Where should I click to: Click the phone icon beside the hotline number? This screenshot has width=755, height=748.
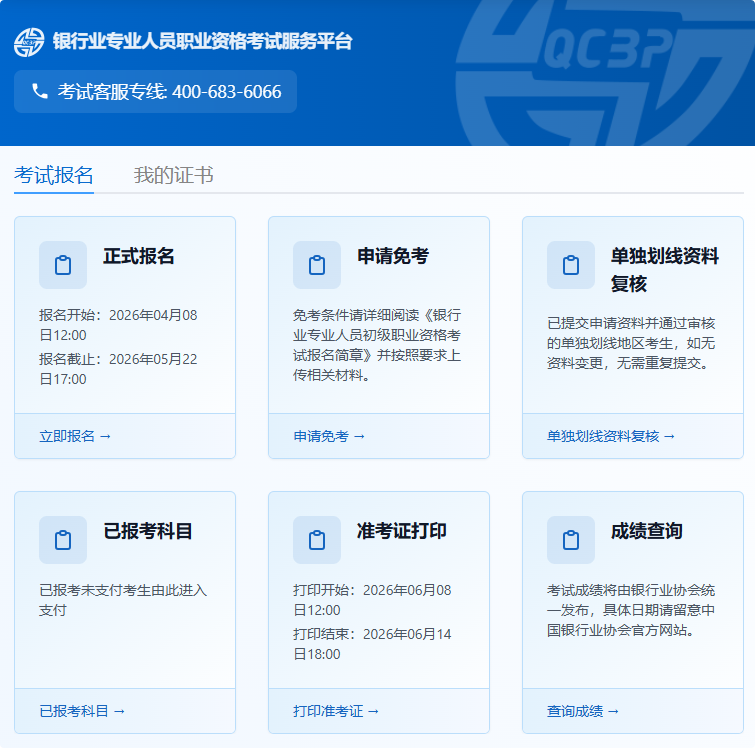[40, 92]
